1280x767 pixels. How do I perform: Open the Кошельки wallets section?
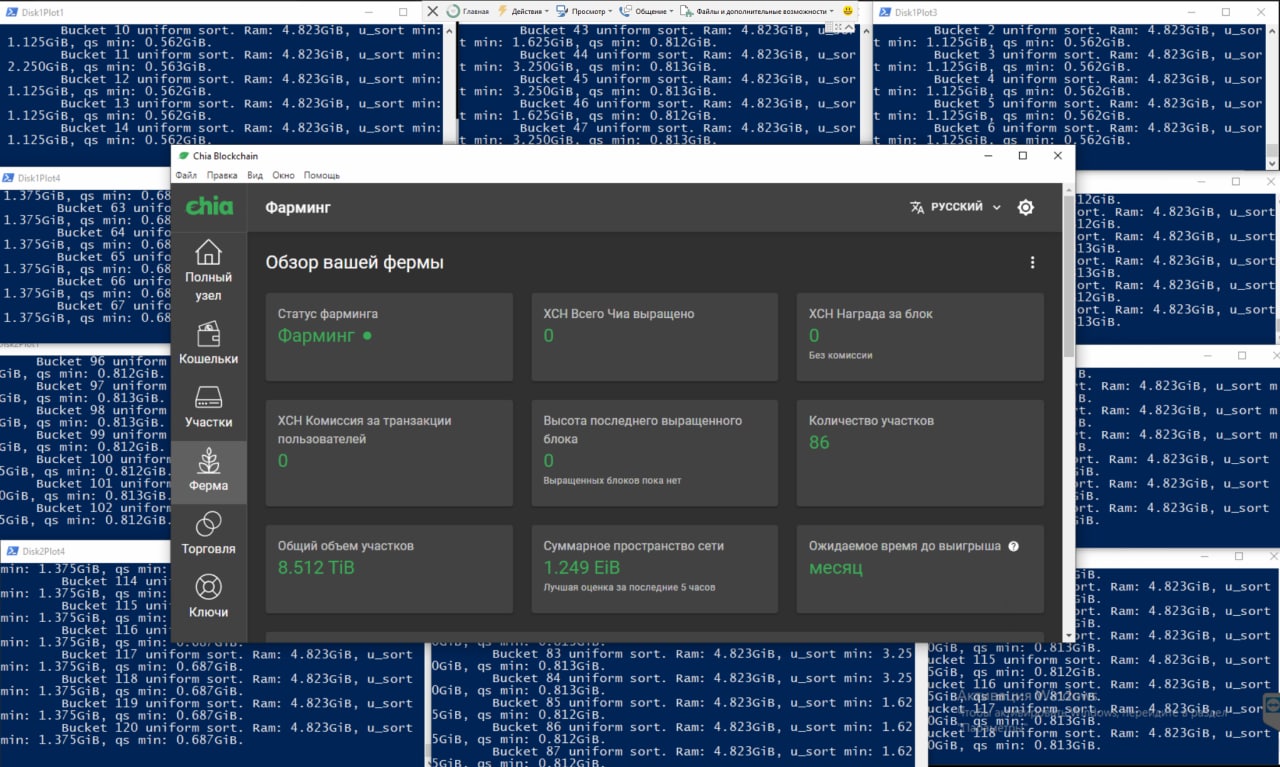[x=208, y=343]
